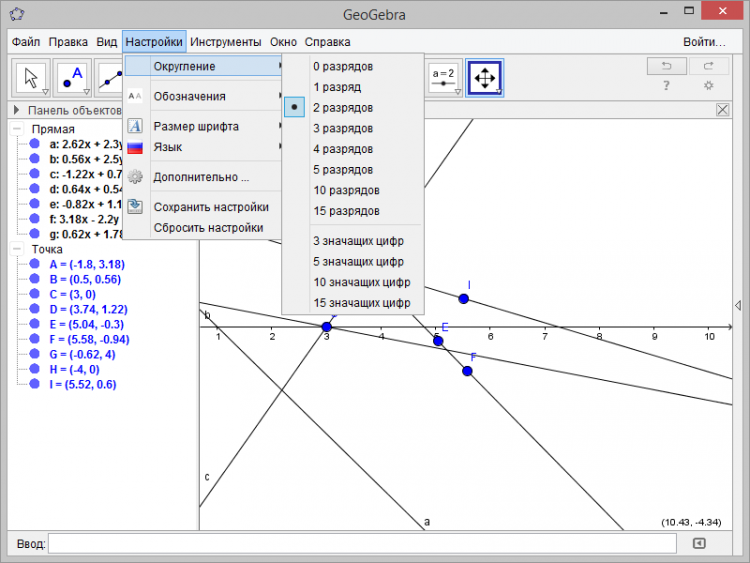Collapse the Точка tree group
Image resolution: width=750 pixels, height=563 pixels.
(x=17, y=249)
